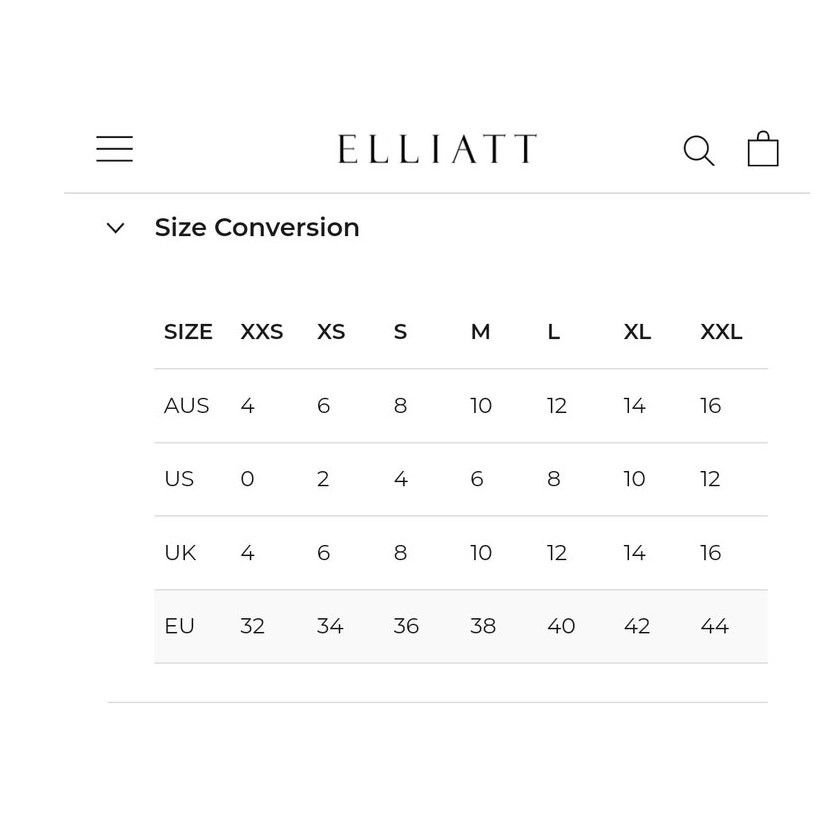Click the XL column header
Screen dimensions: 813x813
tap(637, 332)
